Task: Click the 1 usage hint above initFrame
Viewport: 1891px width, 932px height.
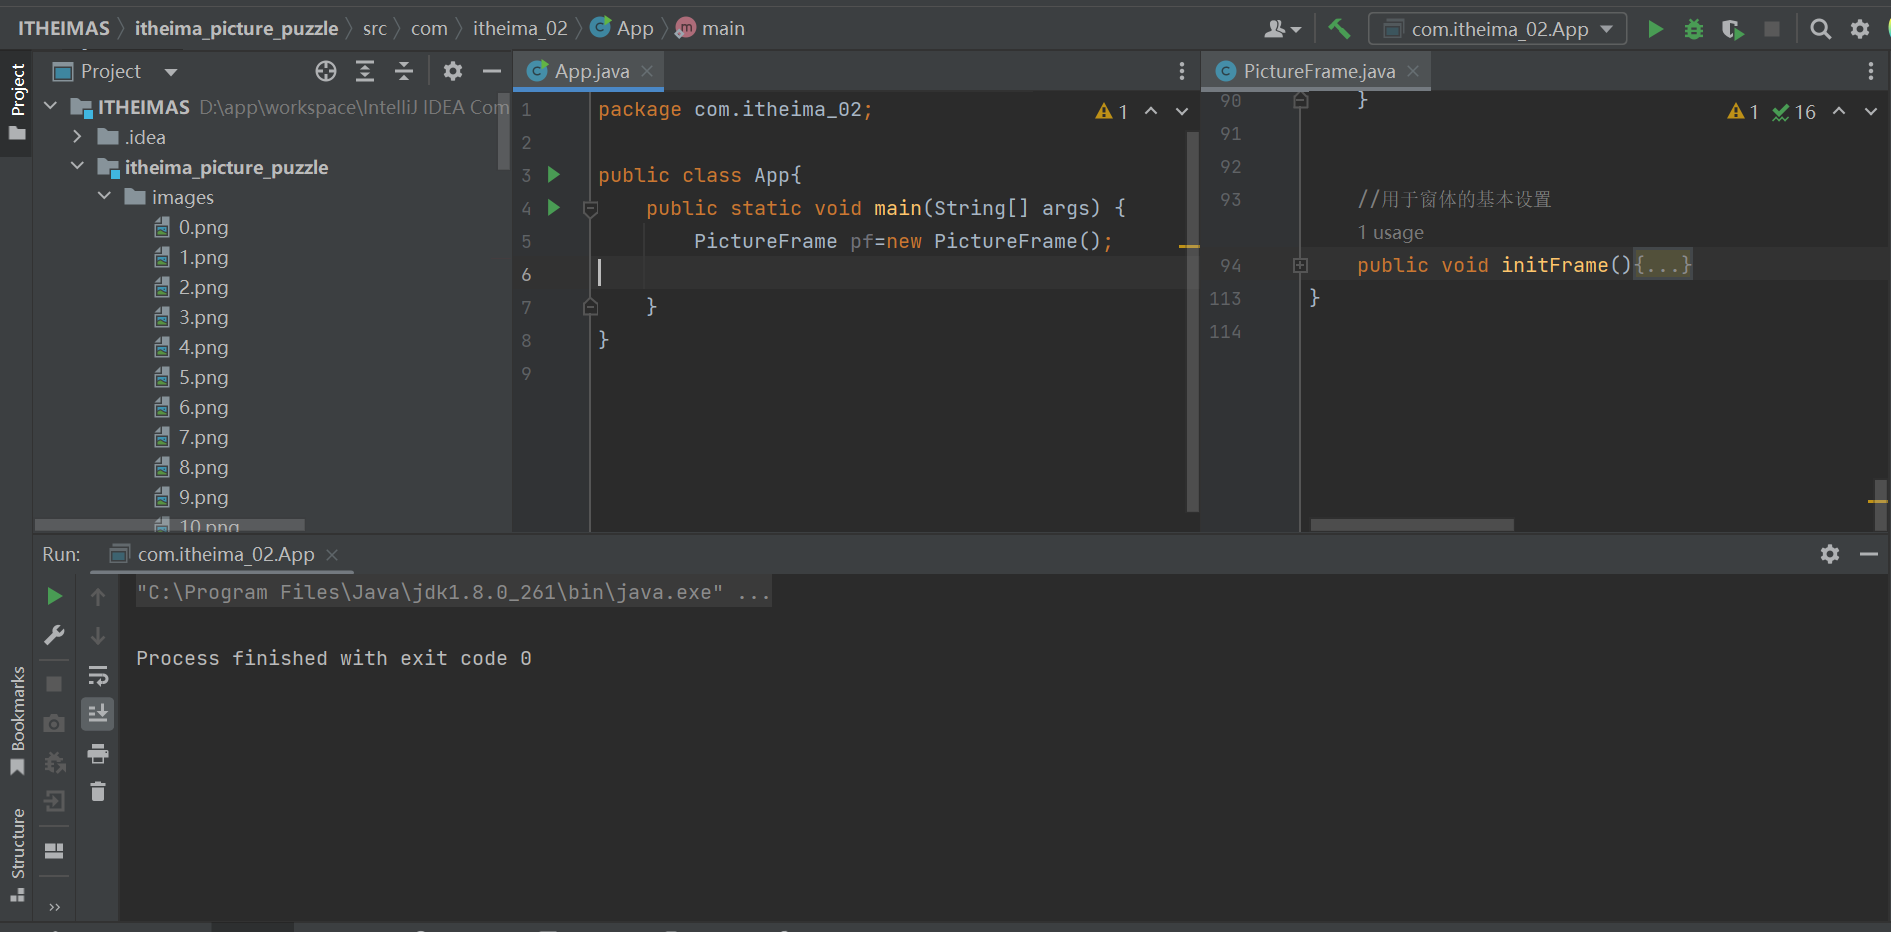Action: click(1390, 233)
